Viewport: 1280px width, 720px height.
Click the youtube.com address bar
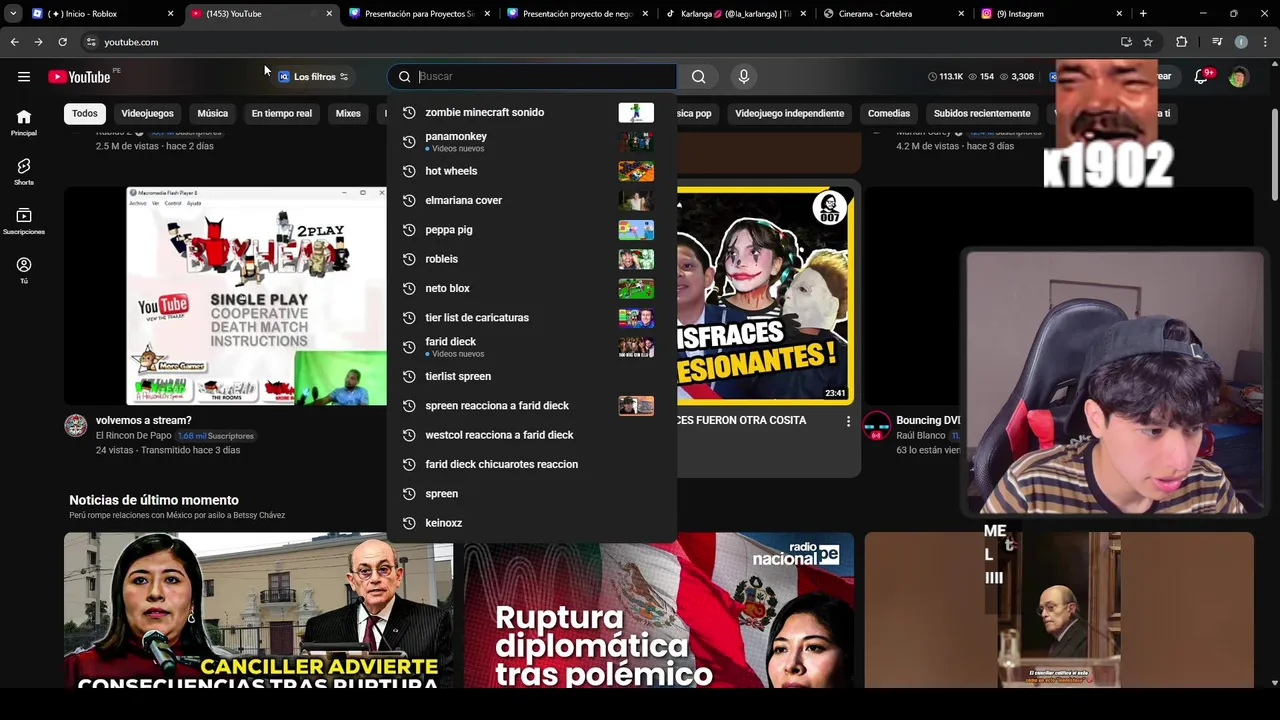tap(600, 42)
